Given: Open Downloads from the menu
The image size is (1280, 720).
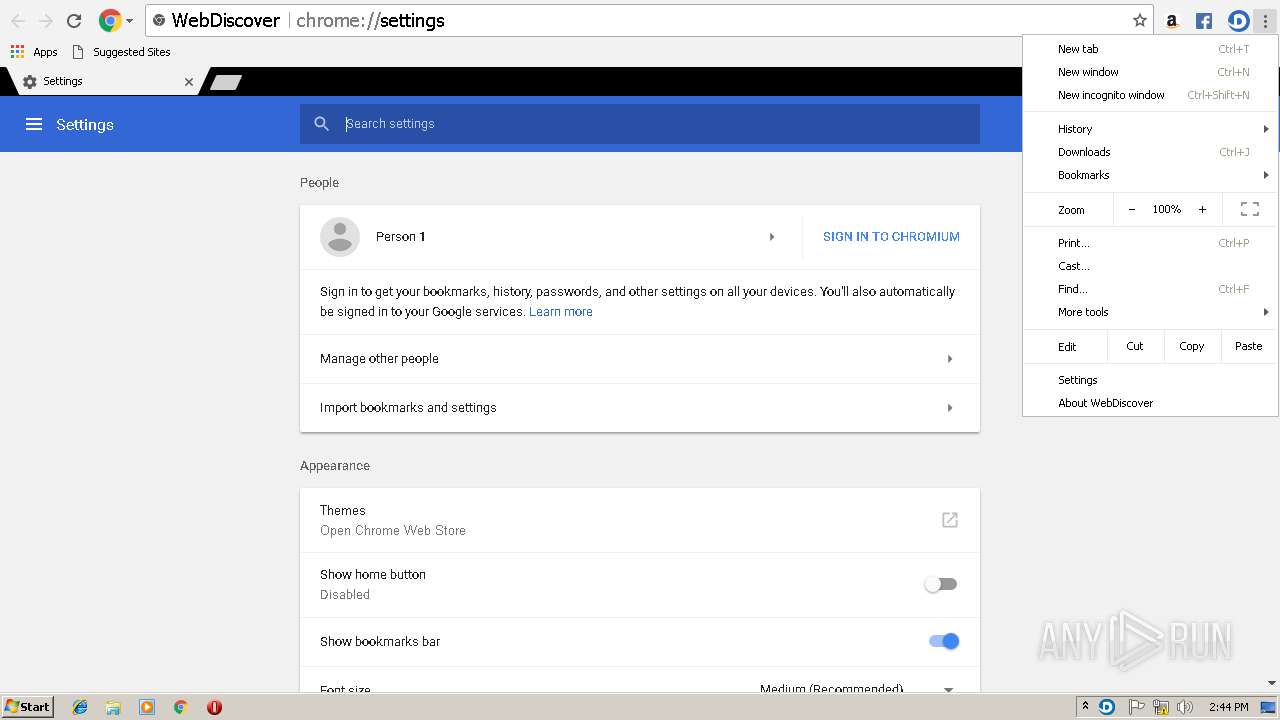Looking at the screenshot, I should [x=1150, y=152].
